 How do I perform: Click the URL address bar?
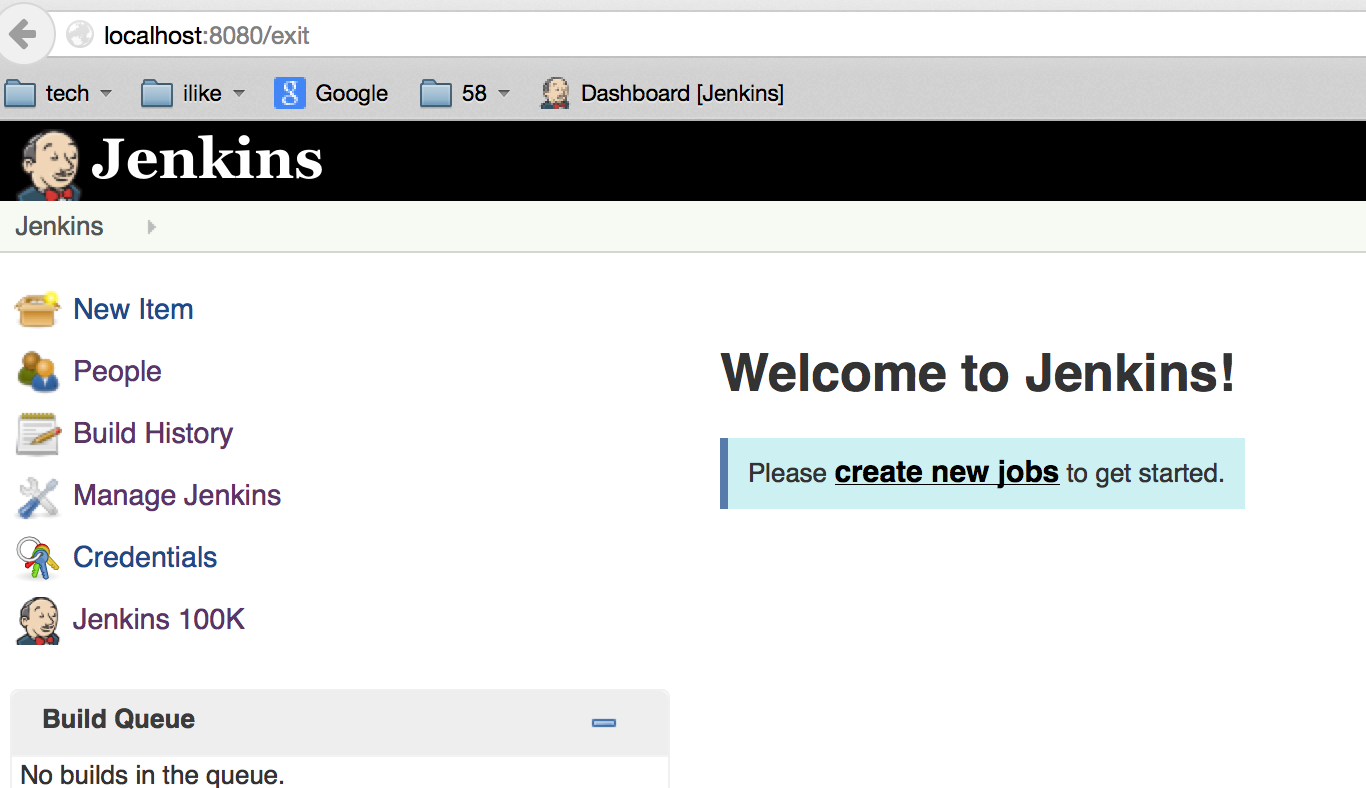pyautogui.click(x=700, y=36)
